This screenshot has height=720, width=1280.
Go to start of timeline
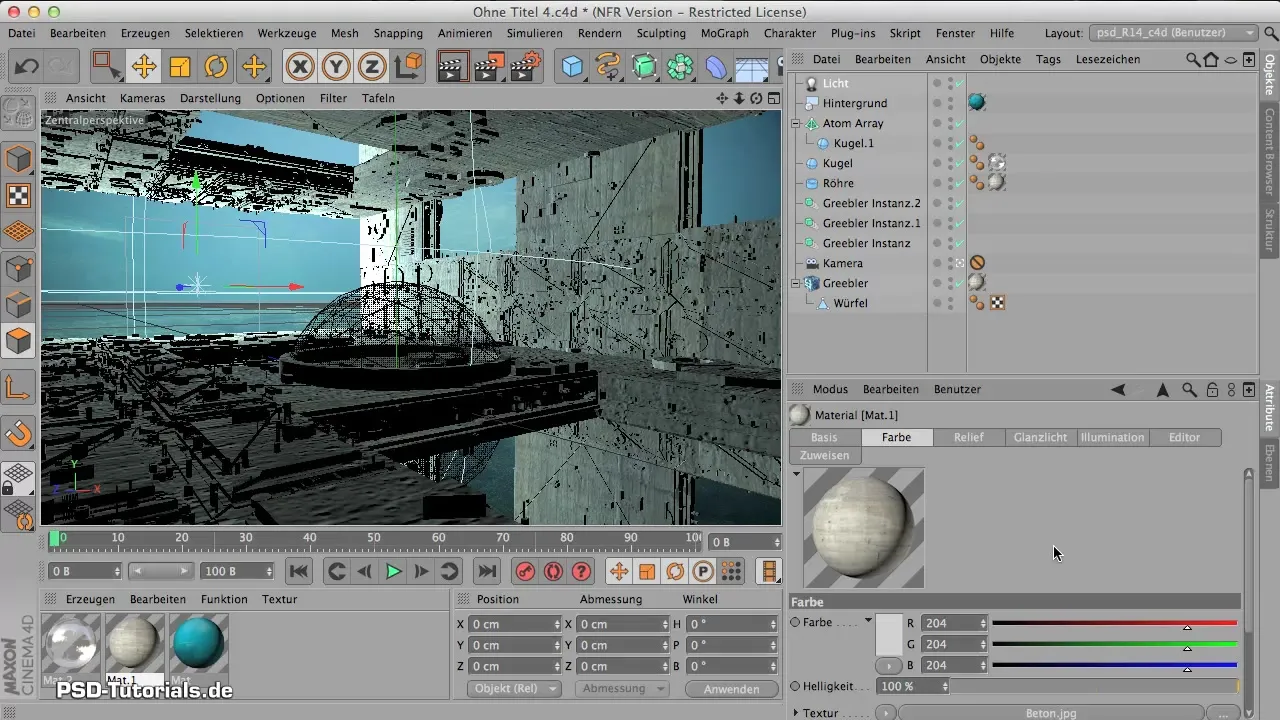pos(298,571)
